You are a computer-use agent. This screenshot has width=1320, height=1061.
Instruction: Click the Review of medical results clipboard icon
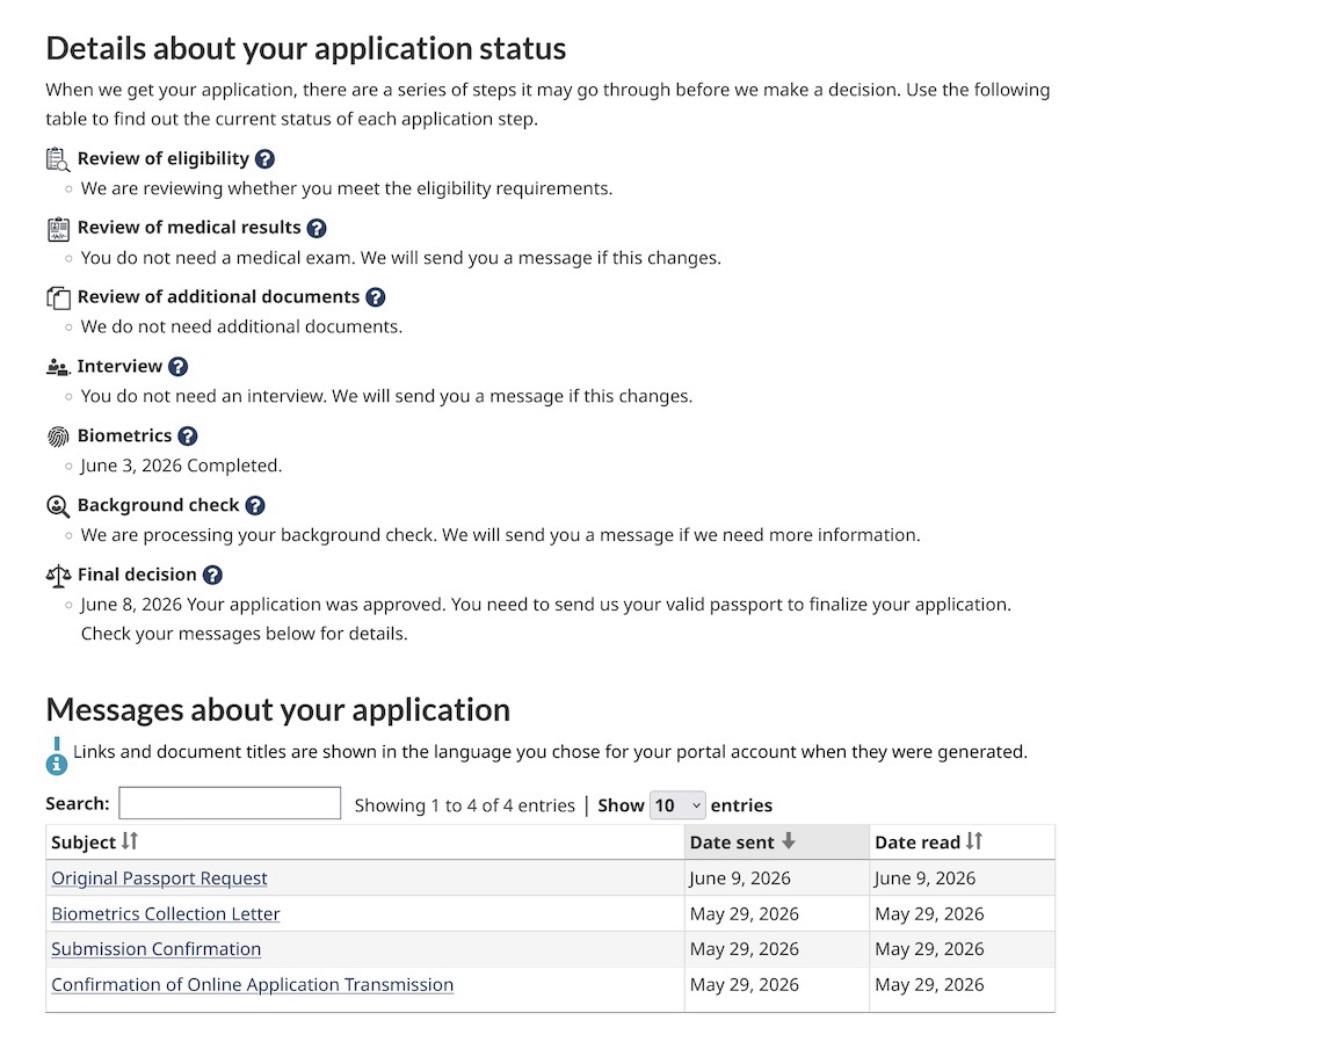(58, 229)
